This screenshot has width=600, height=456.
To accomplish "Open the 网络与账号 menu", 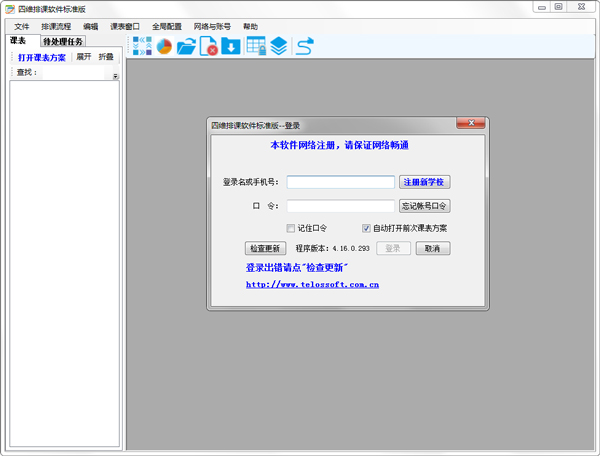I will 212,26.
